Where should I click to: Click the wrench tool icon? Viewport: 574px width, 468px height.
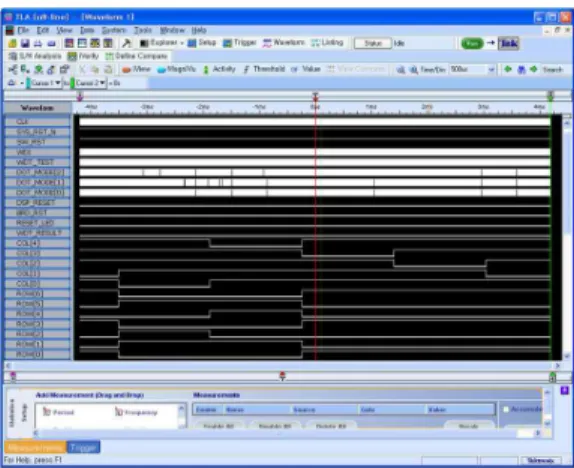point(127,43)
